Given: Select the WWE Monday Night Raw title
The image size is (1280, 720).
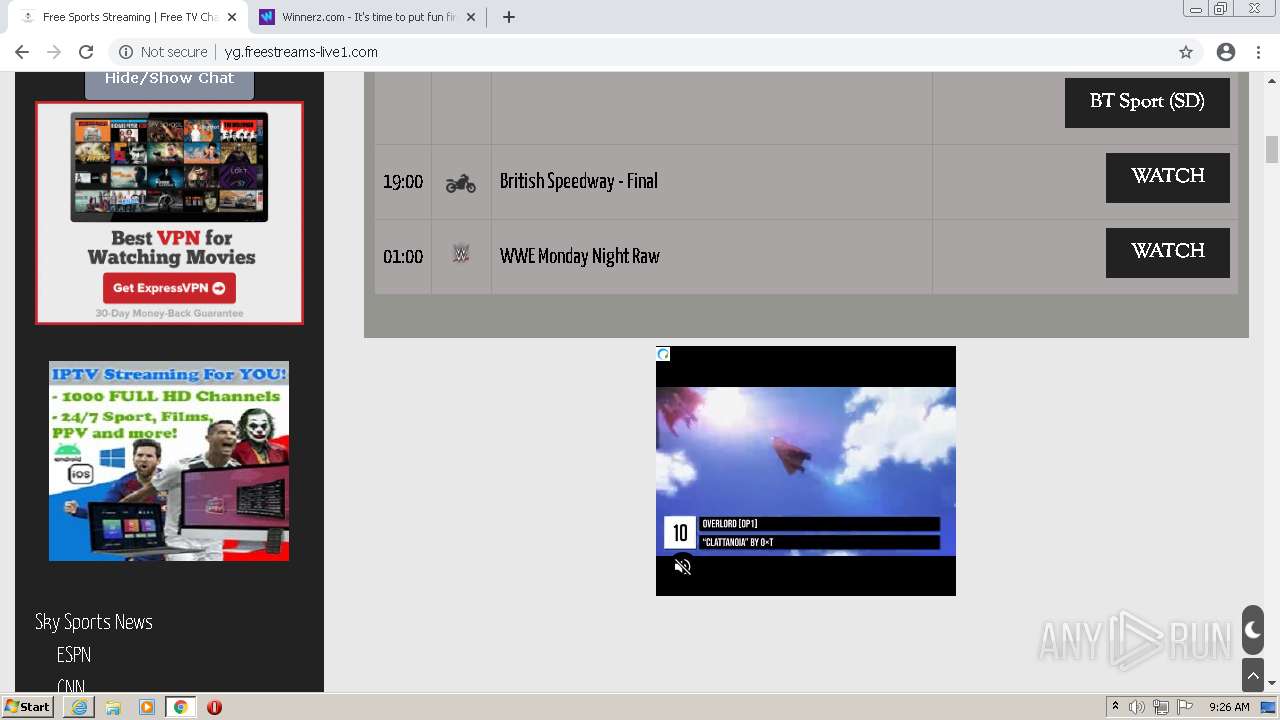Looking at the screenshot, I should (x=579, y=256).
